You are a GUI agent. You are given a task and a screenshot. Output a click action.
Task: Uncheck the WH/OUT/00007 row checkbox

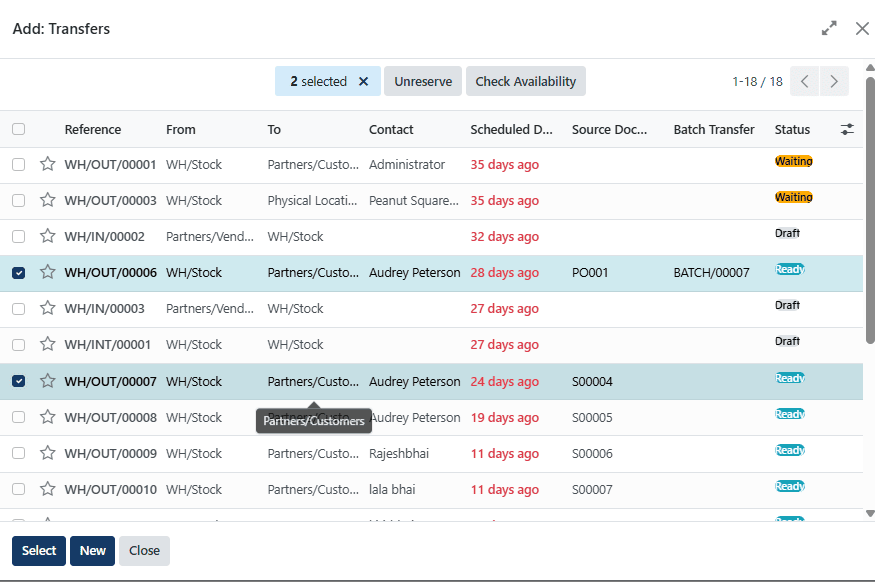pos(18,381)
